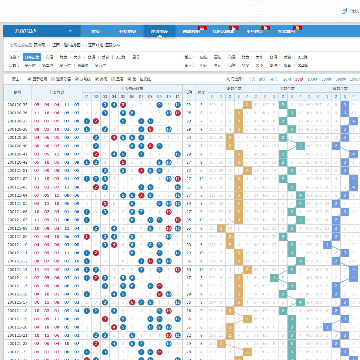This screenshot has height=360, width=360.
Task: Click the red badge on the fifth navigation tab
Action: click(x=235, y=28)
